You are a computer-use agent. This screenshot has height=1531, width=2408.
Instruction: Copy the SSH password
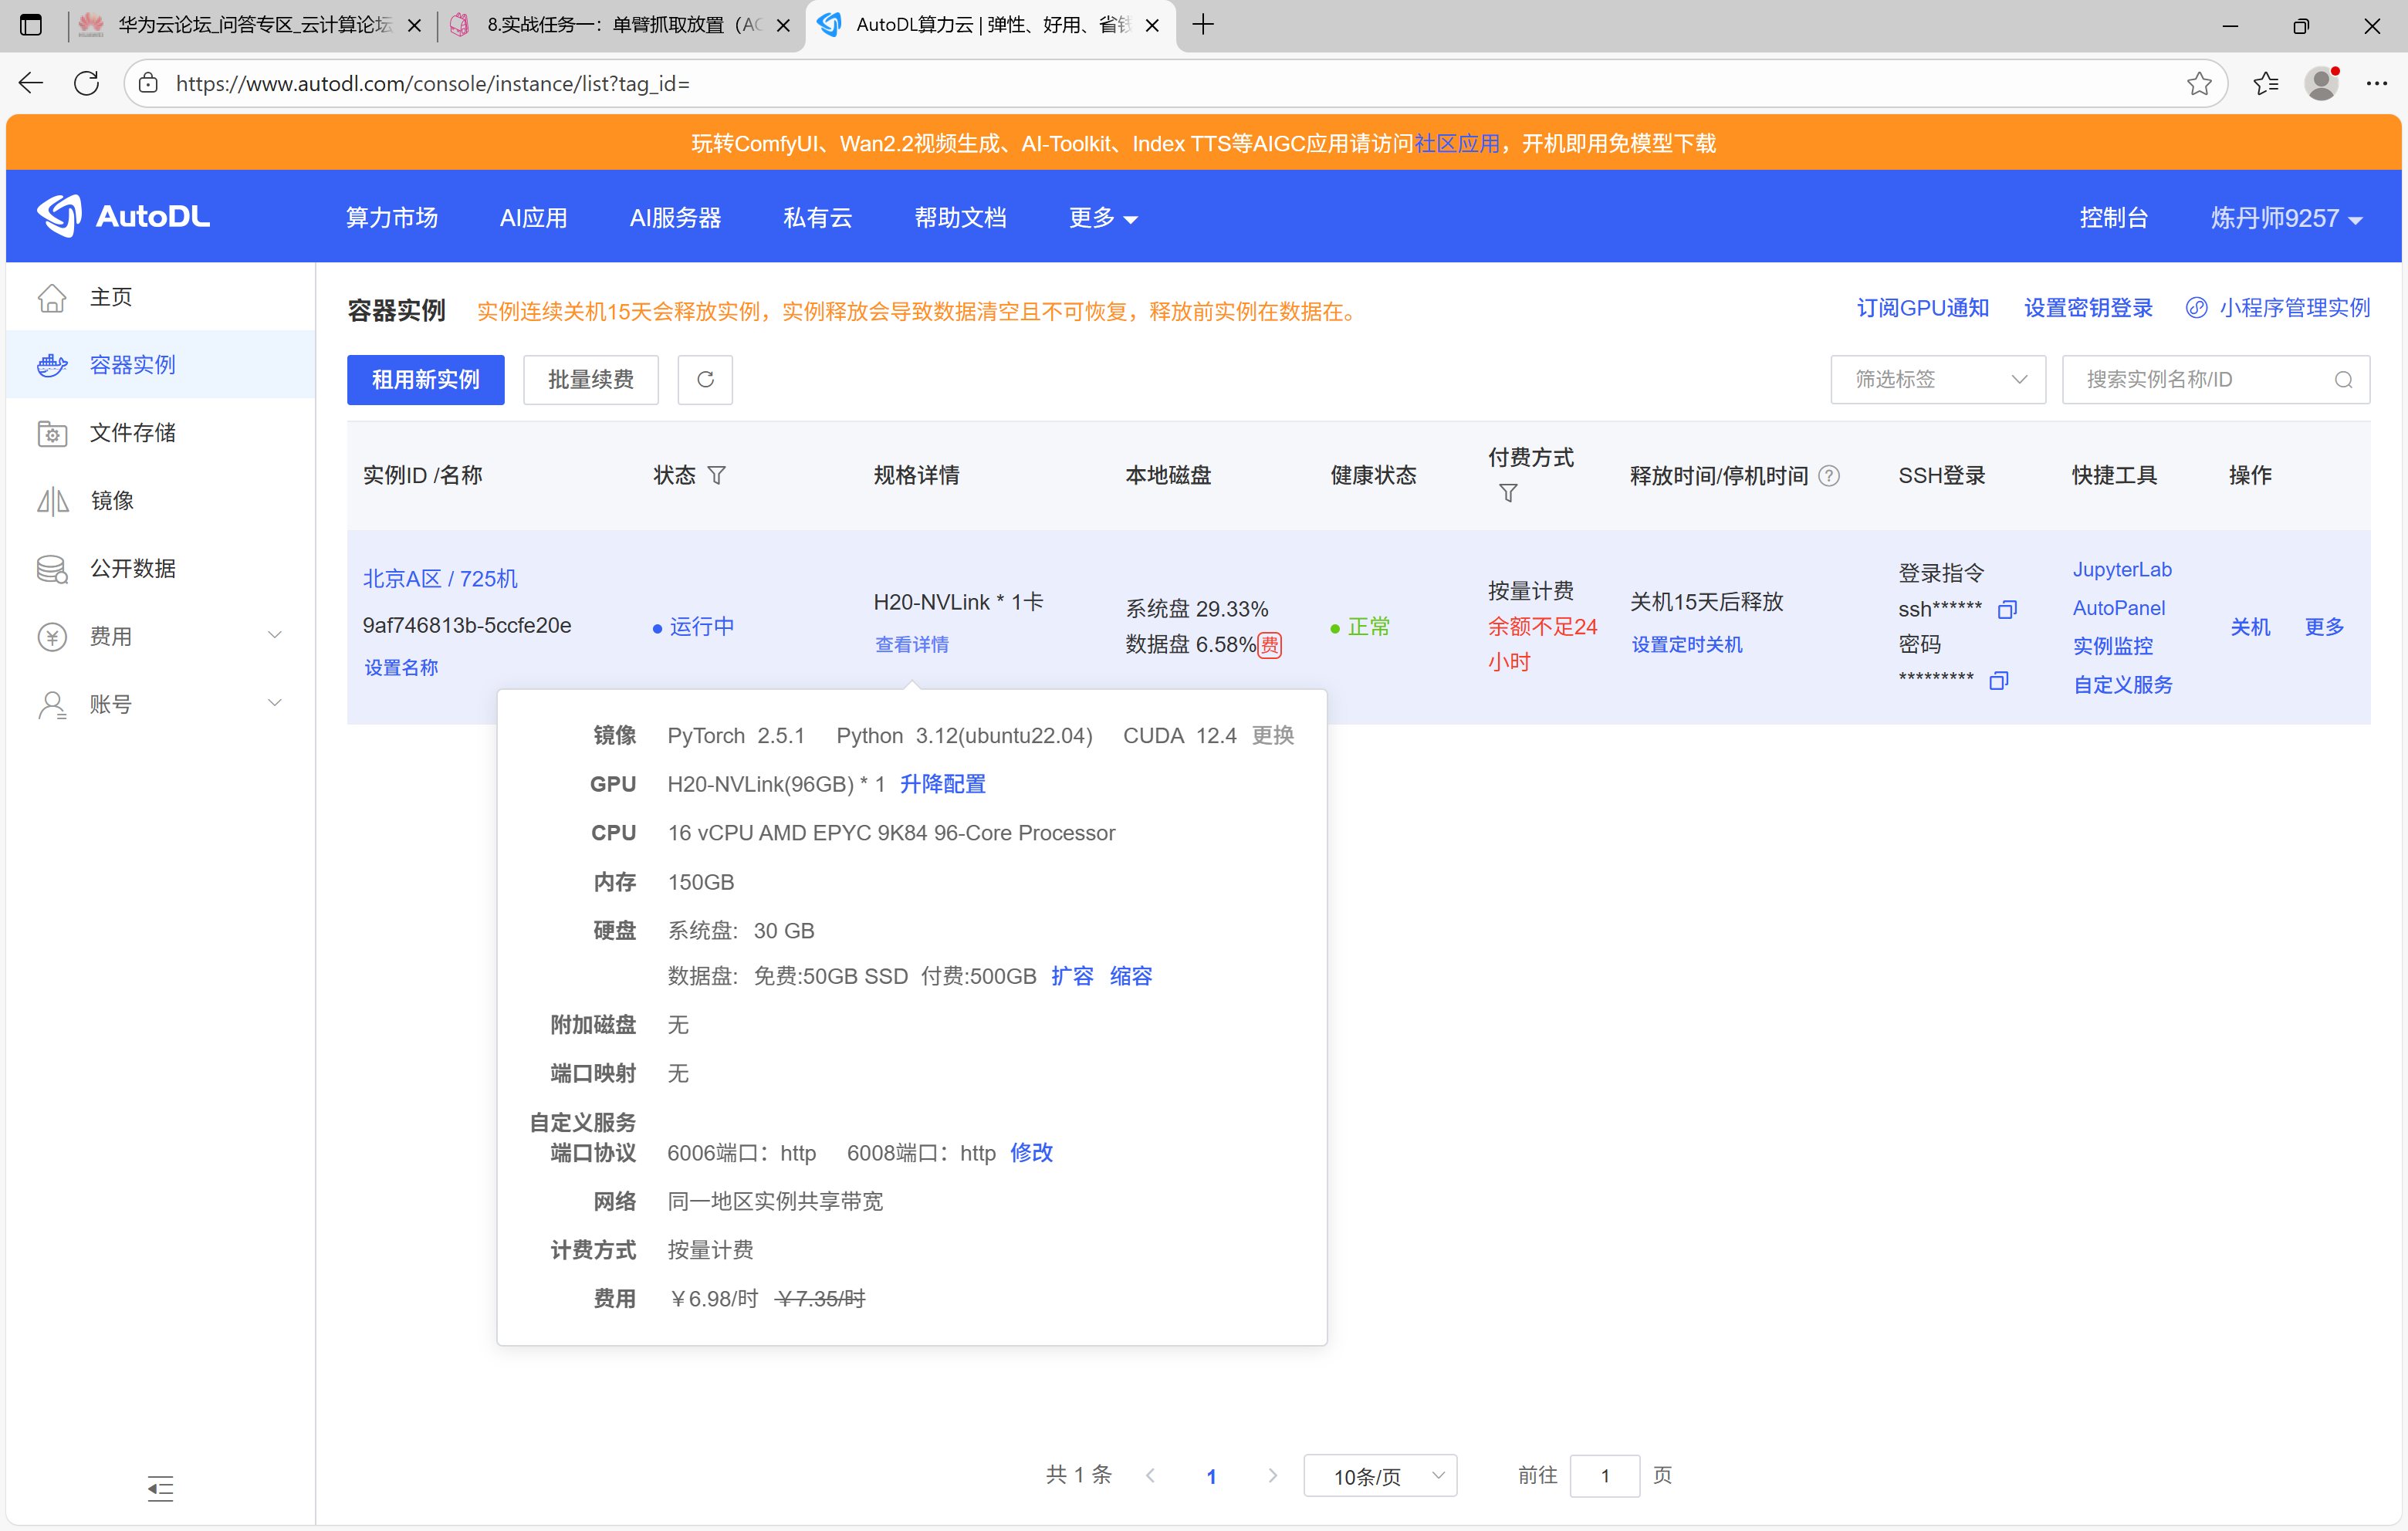[x=1998, y=681]
